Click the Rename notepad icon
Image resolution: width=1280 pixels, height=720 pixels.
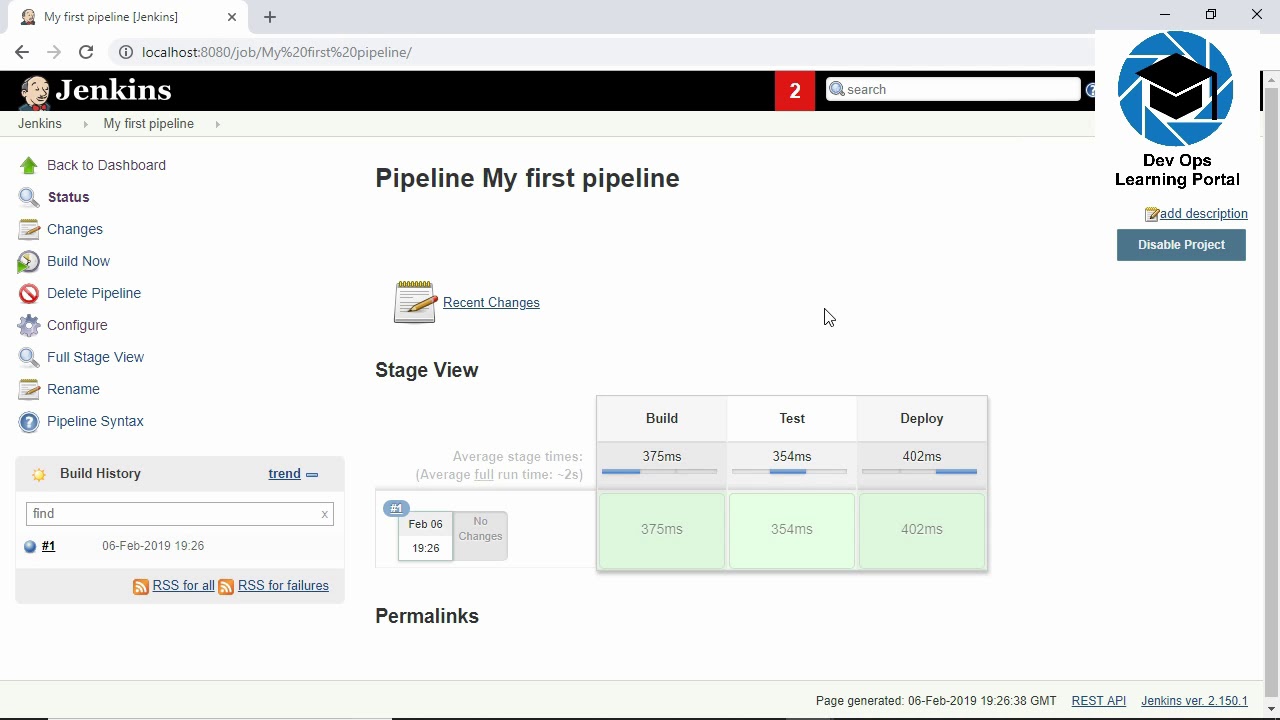click(x=28, y=390)
